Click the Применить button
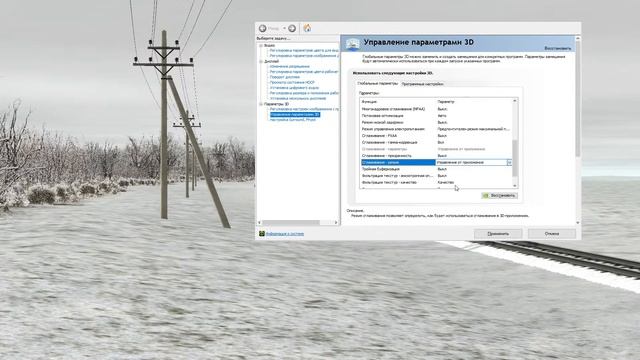The width and height of the screenshot is (640, 360). click(x=498, y=233)
